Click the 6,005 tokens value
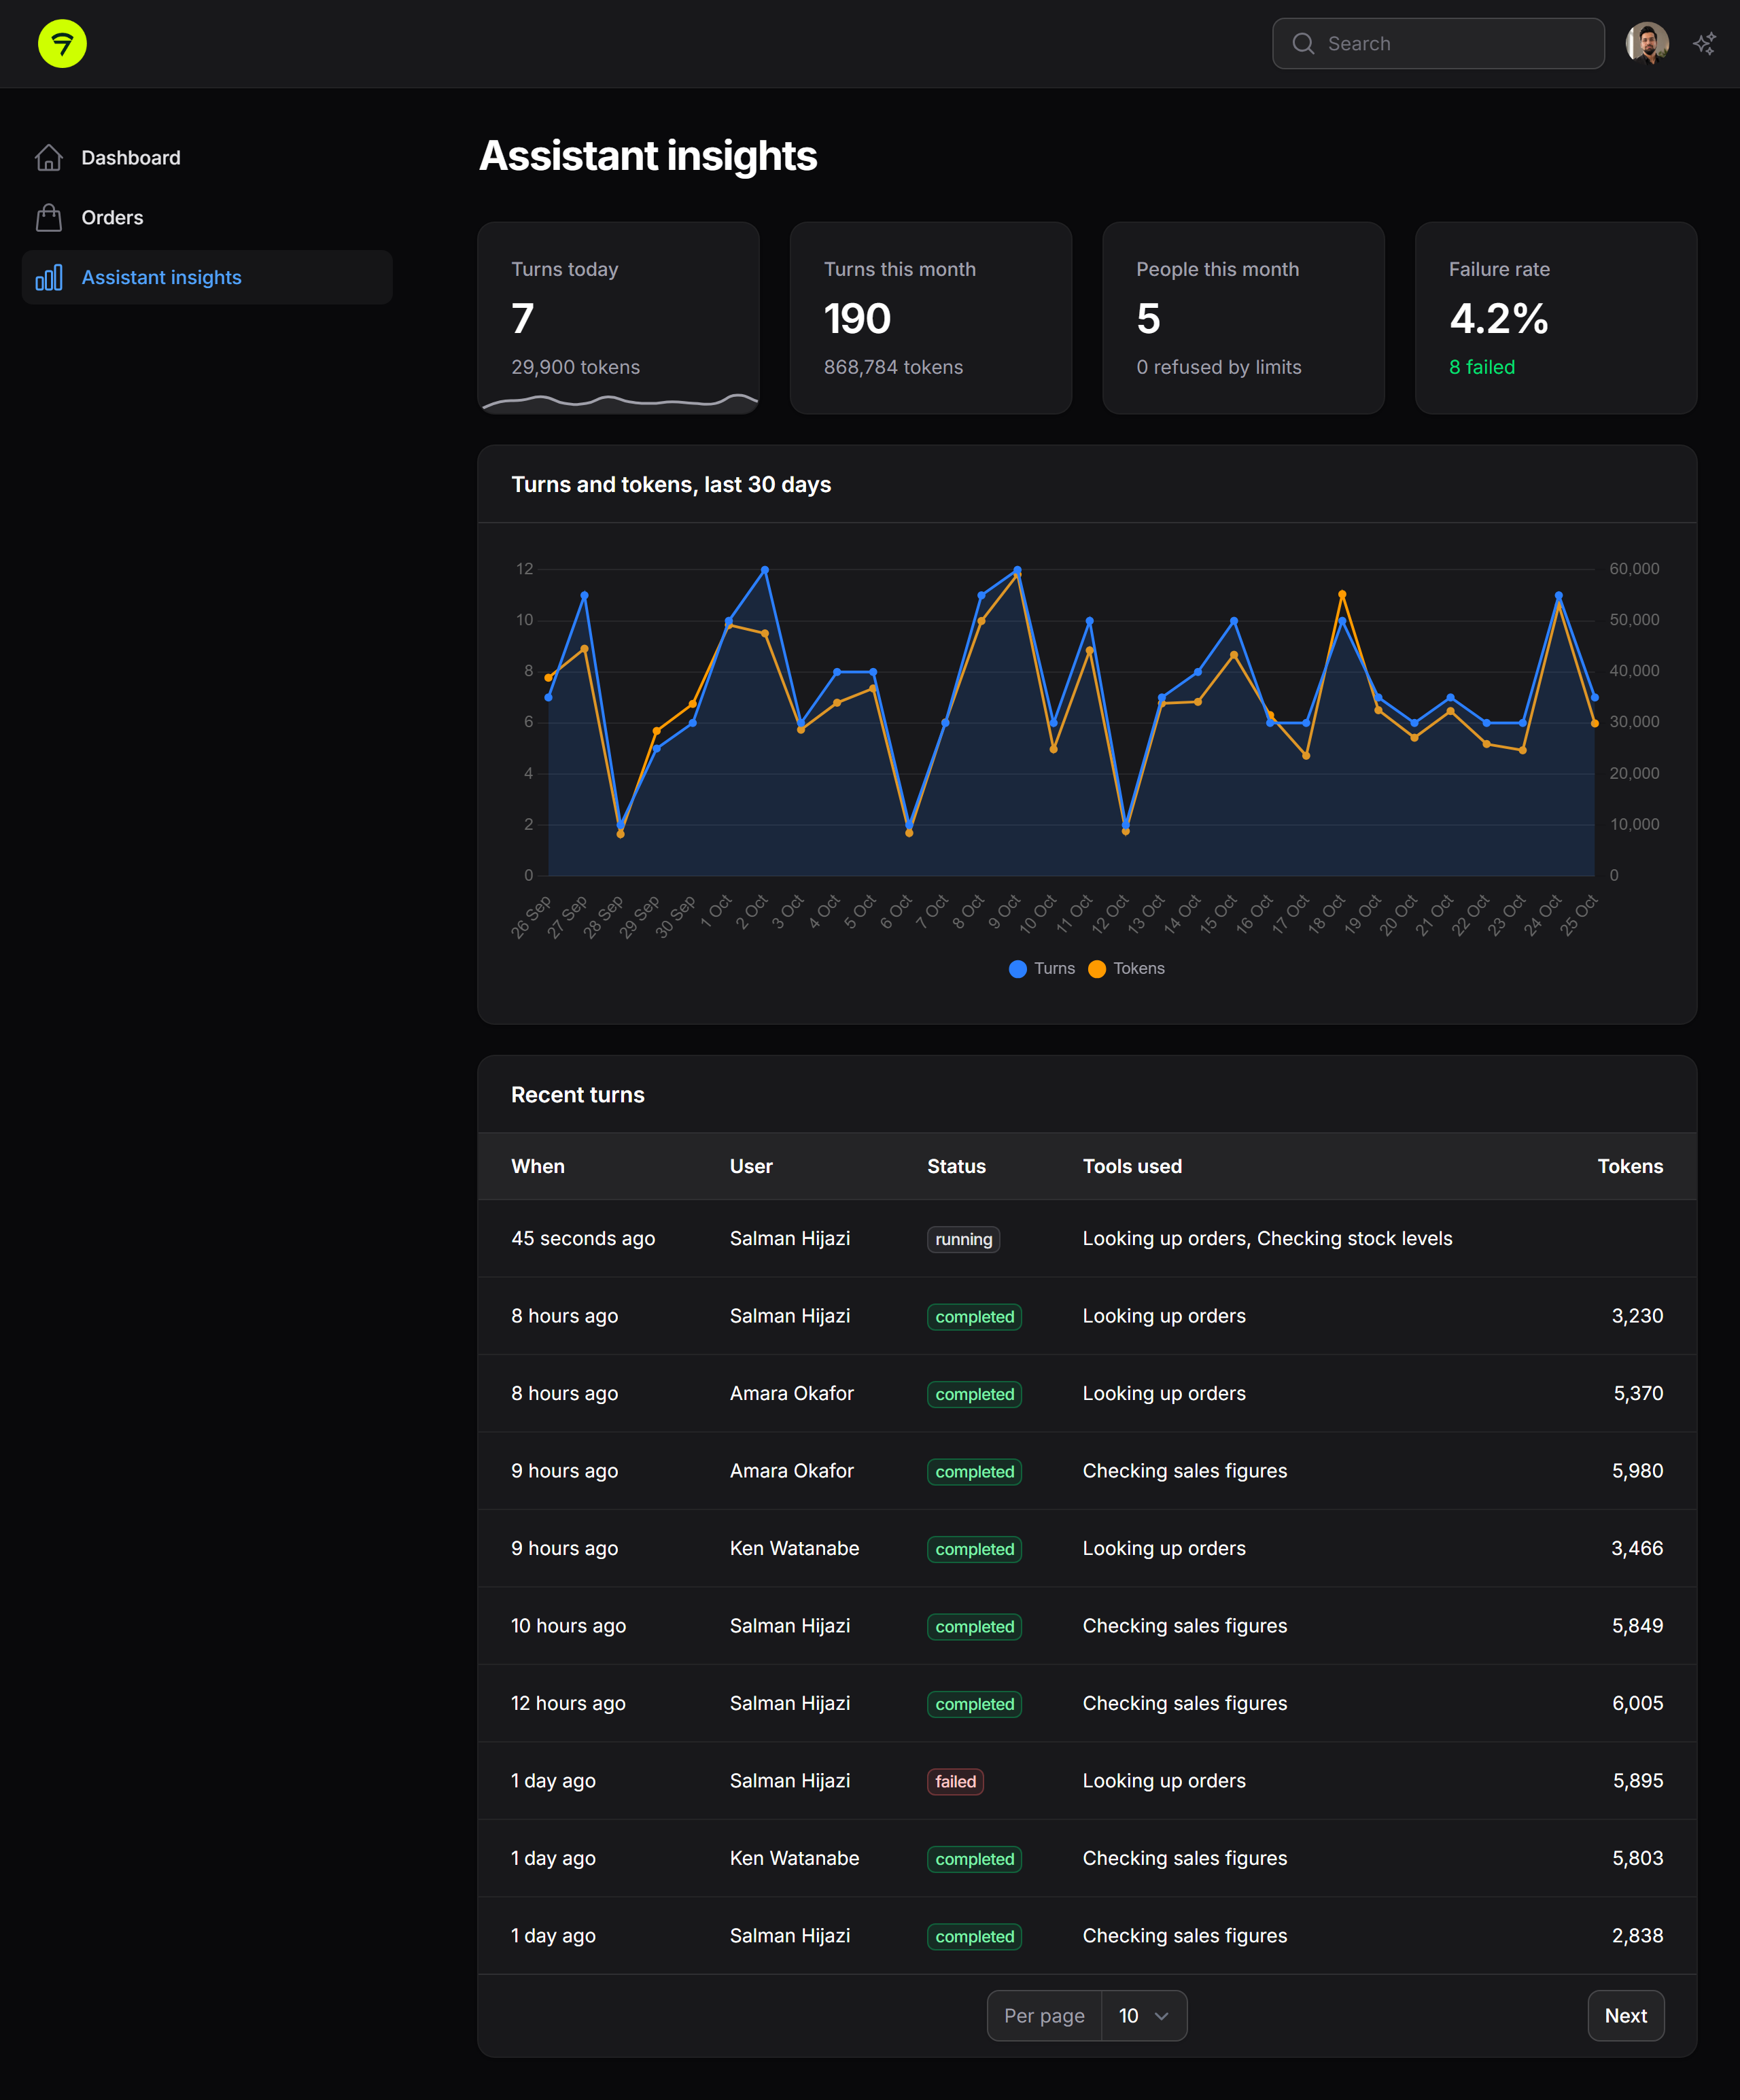The height and width of the screenshot is (2100, 1740). click(1637, 1704)
